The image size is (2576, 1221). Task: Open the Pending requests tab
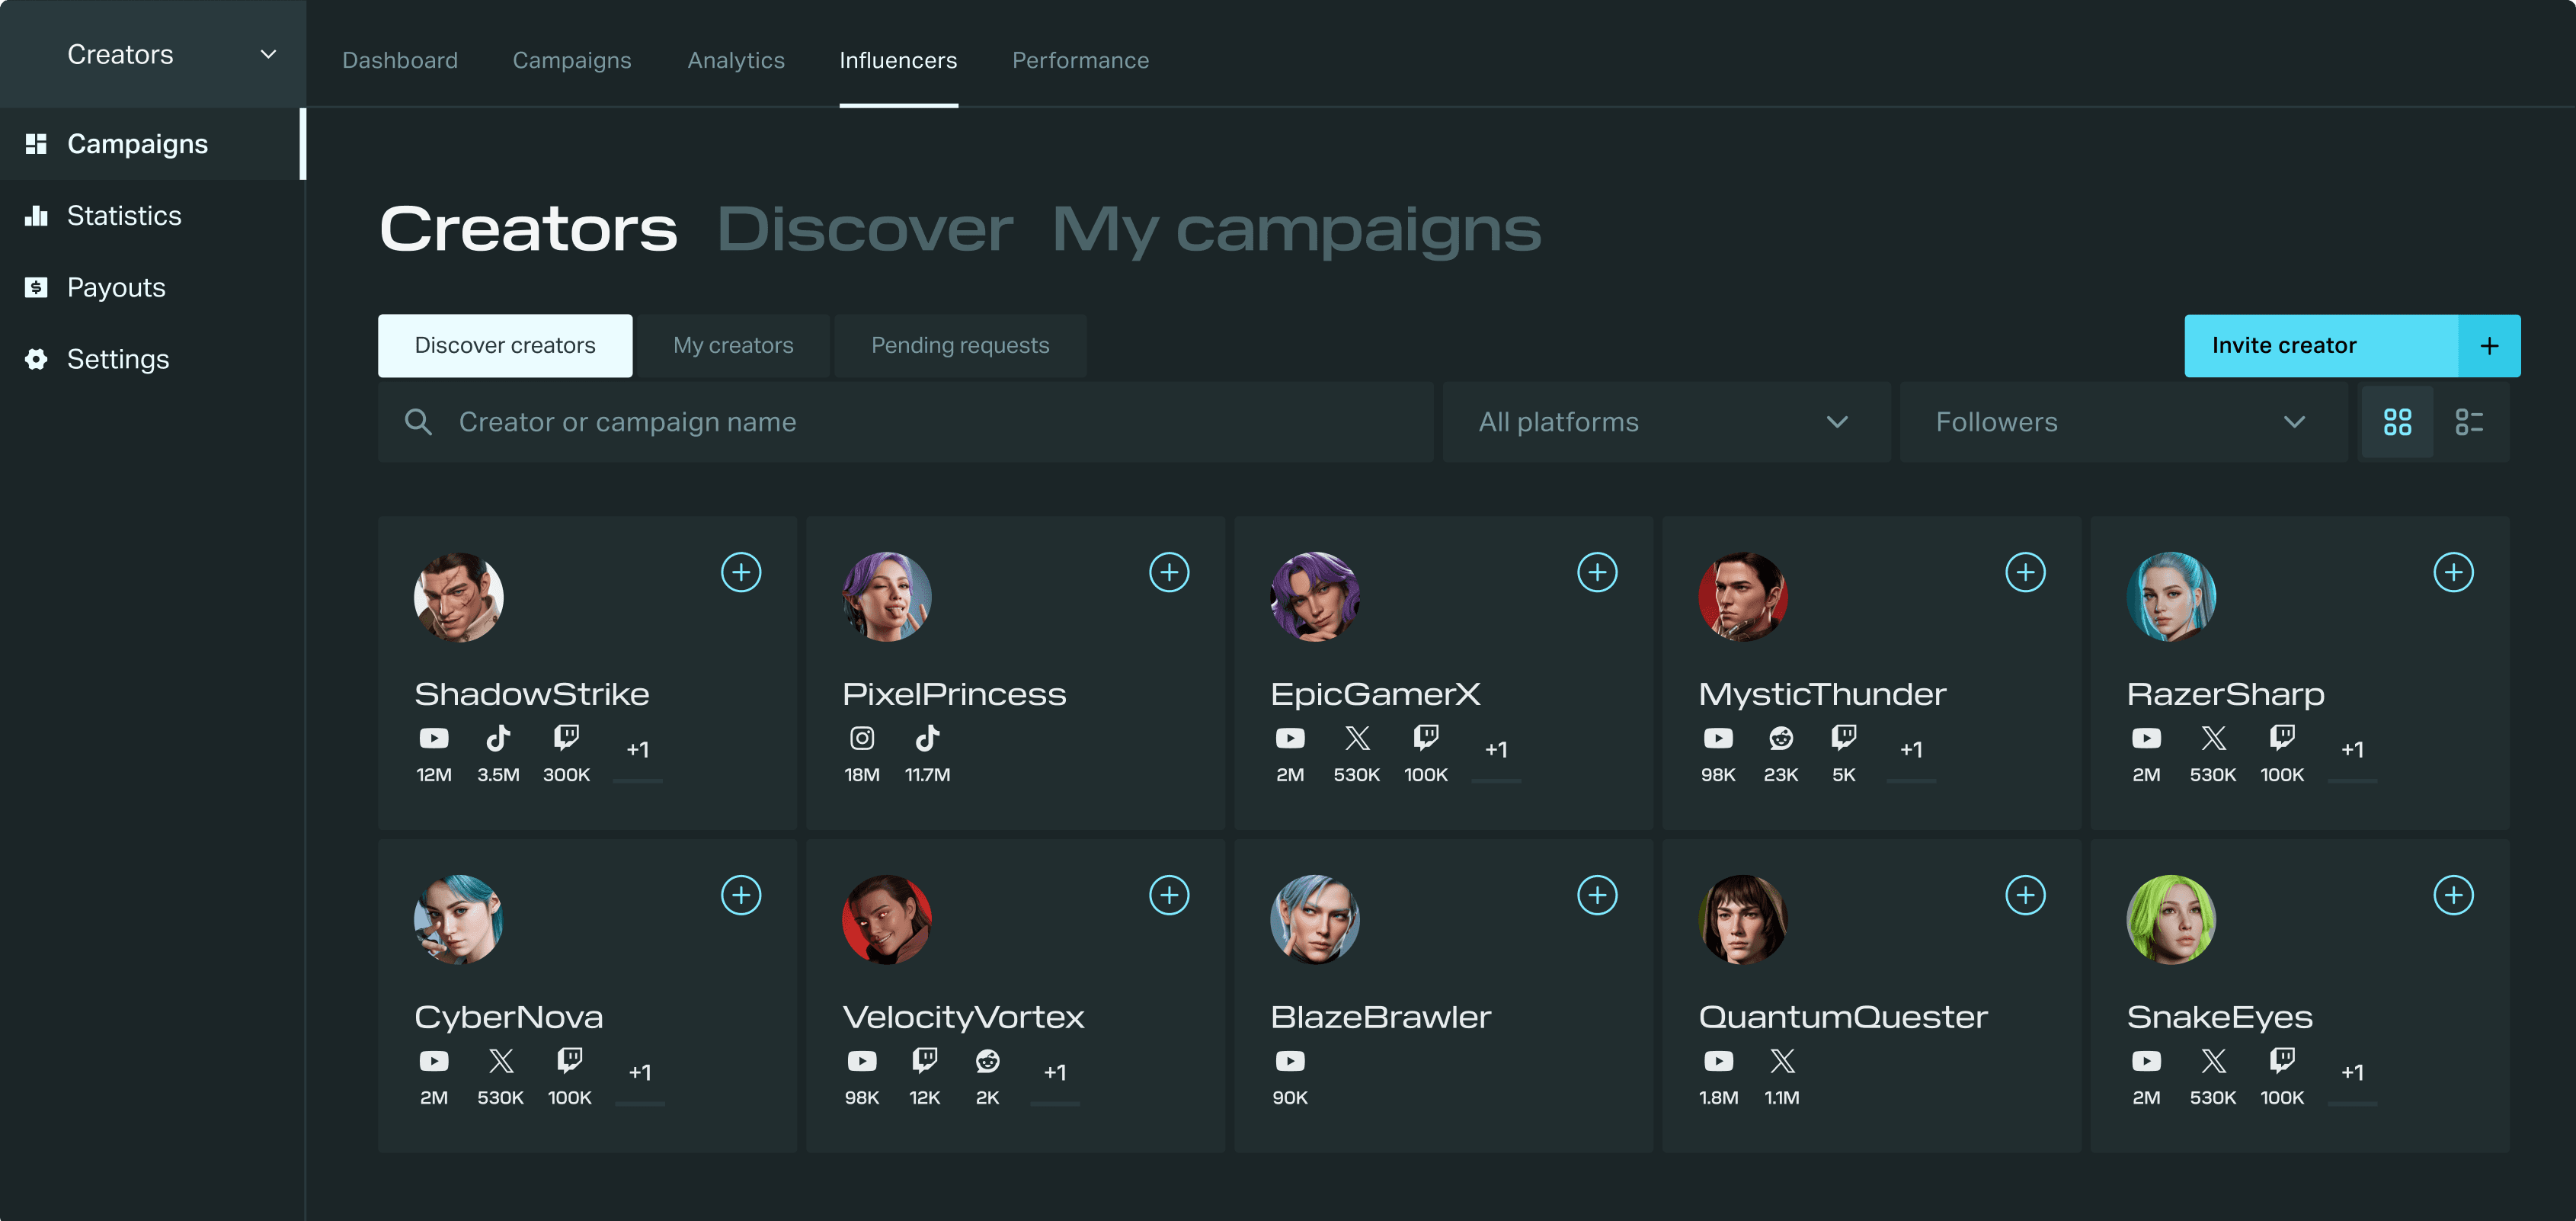click(x=960, y=345)
